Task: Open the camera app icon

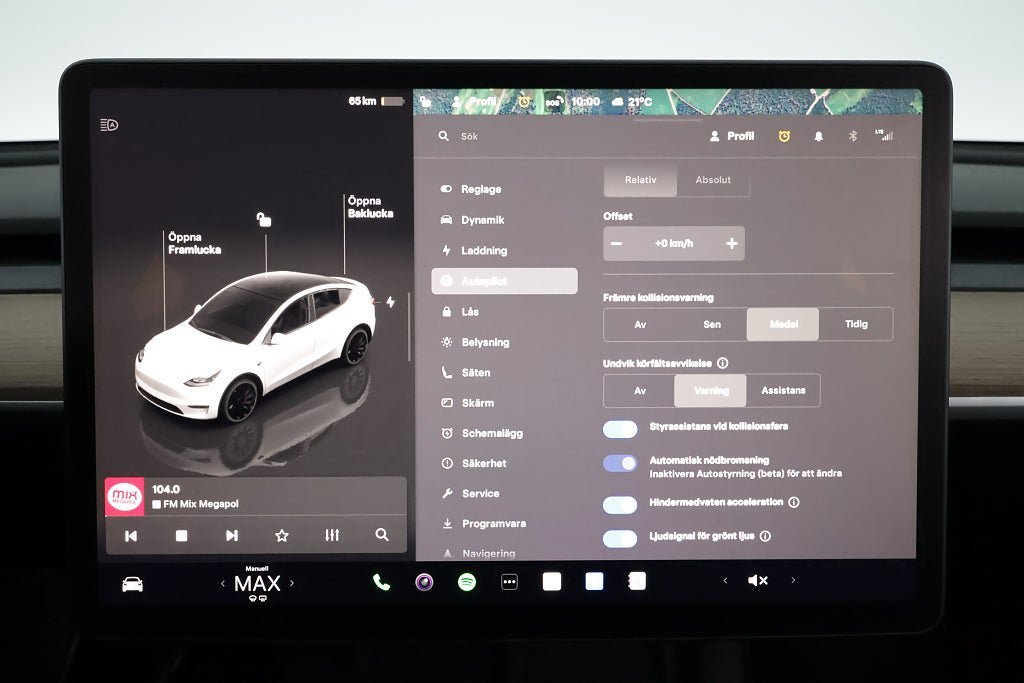Action: pyautogui.click(x=424, y=582)
